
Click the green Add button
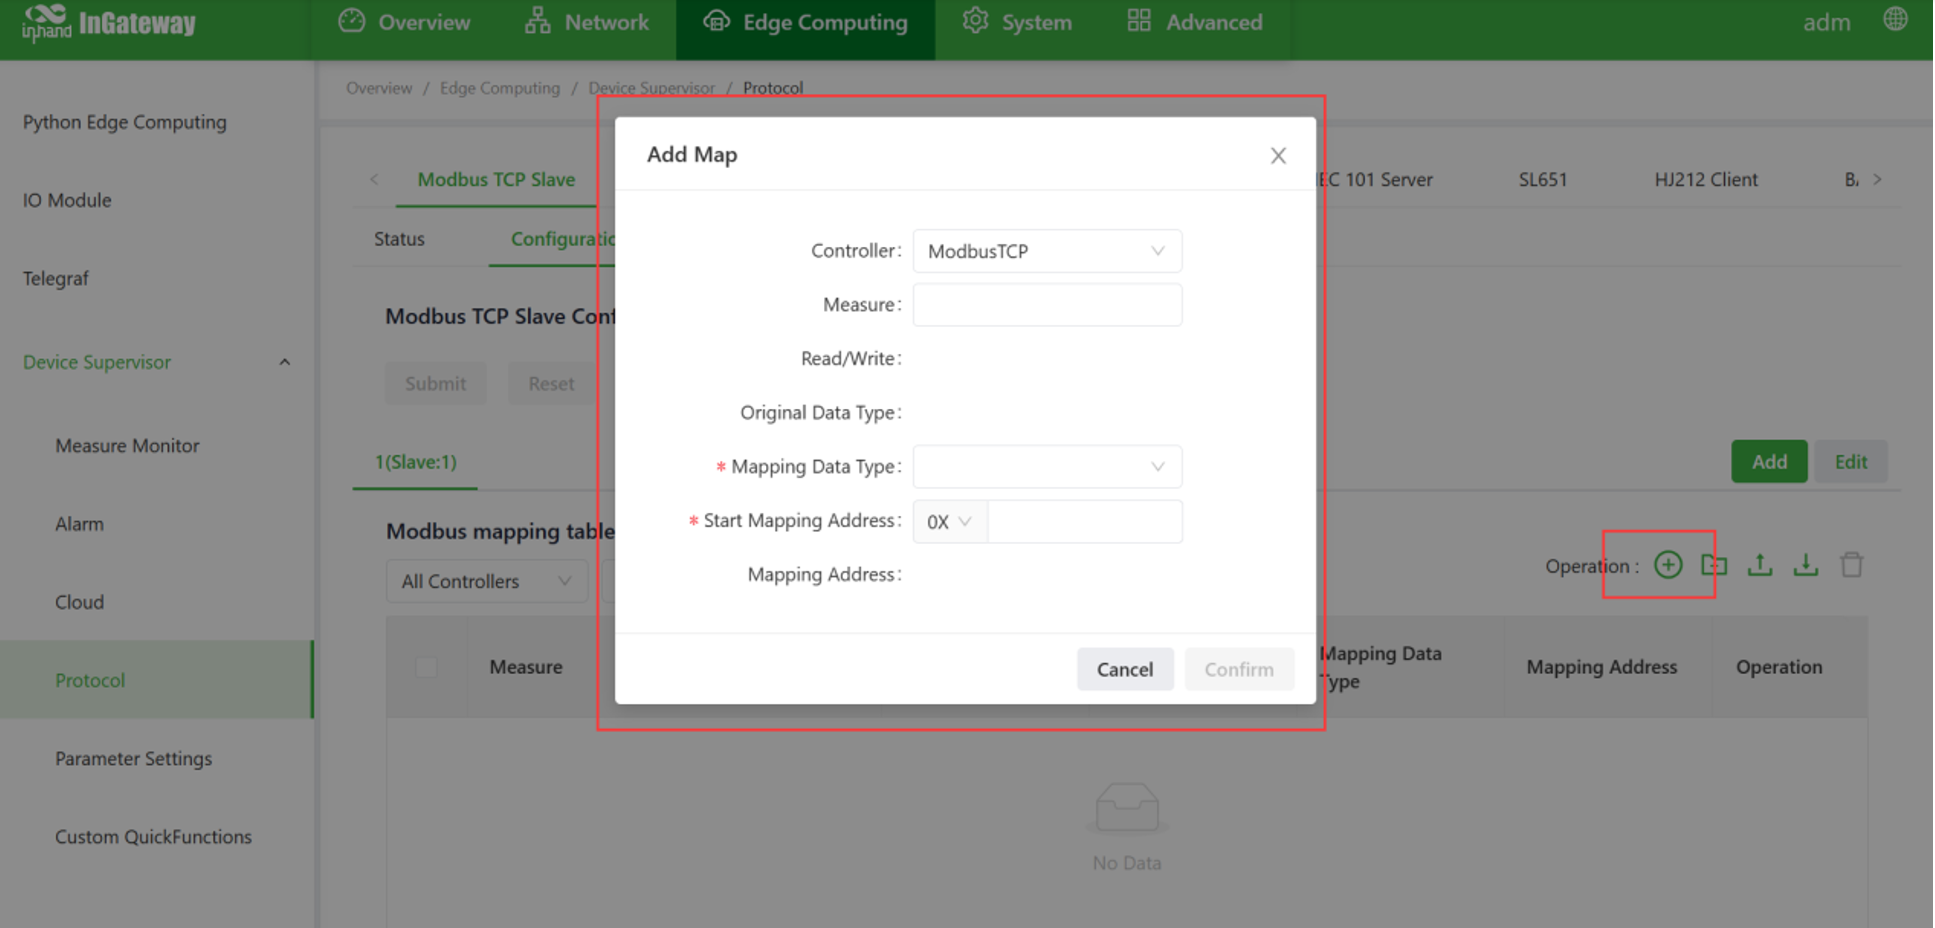point(1768,462)
